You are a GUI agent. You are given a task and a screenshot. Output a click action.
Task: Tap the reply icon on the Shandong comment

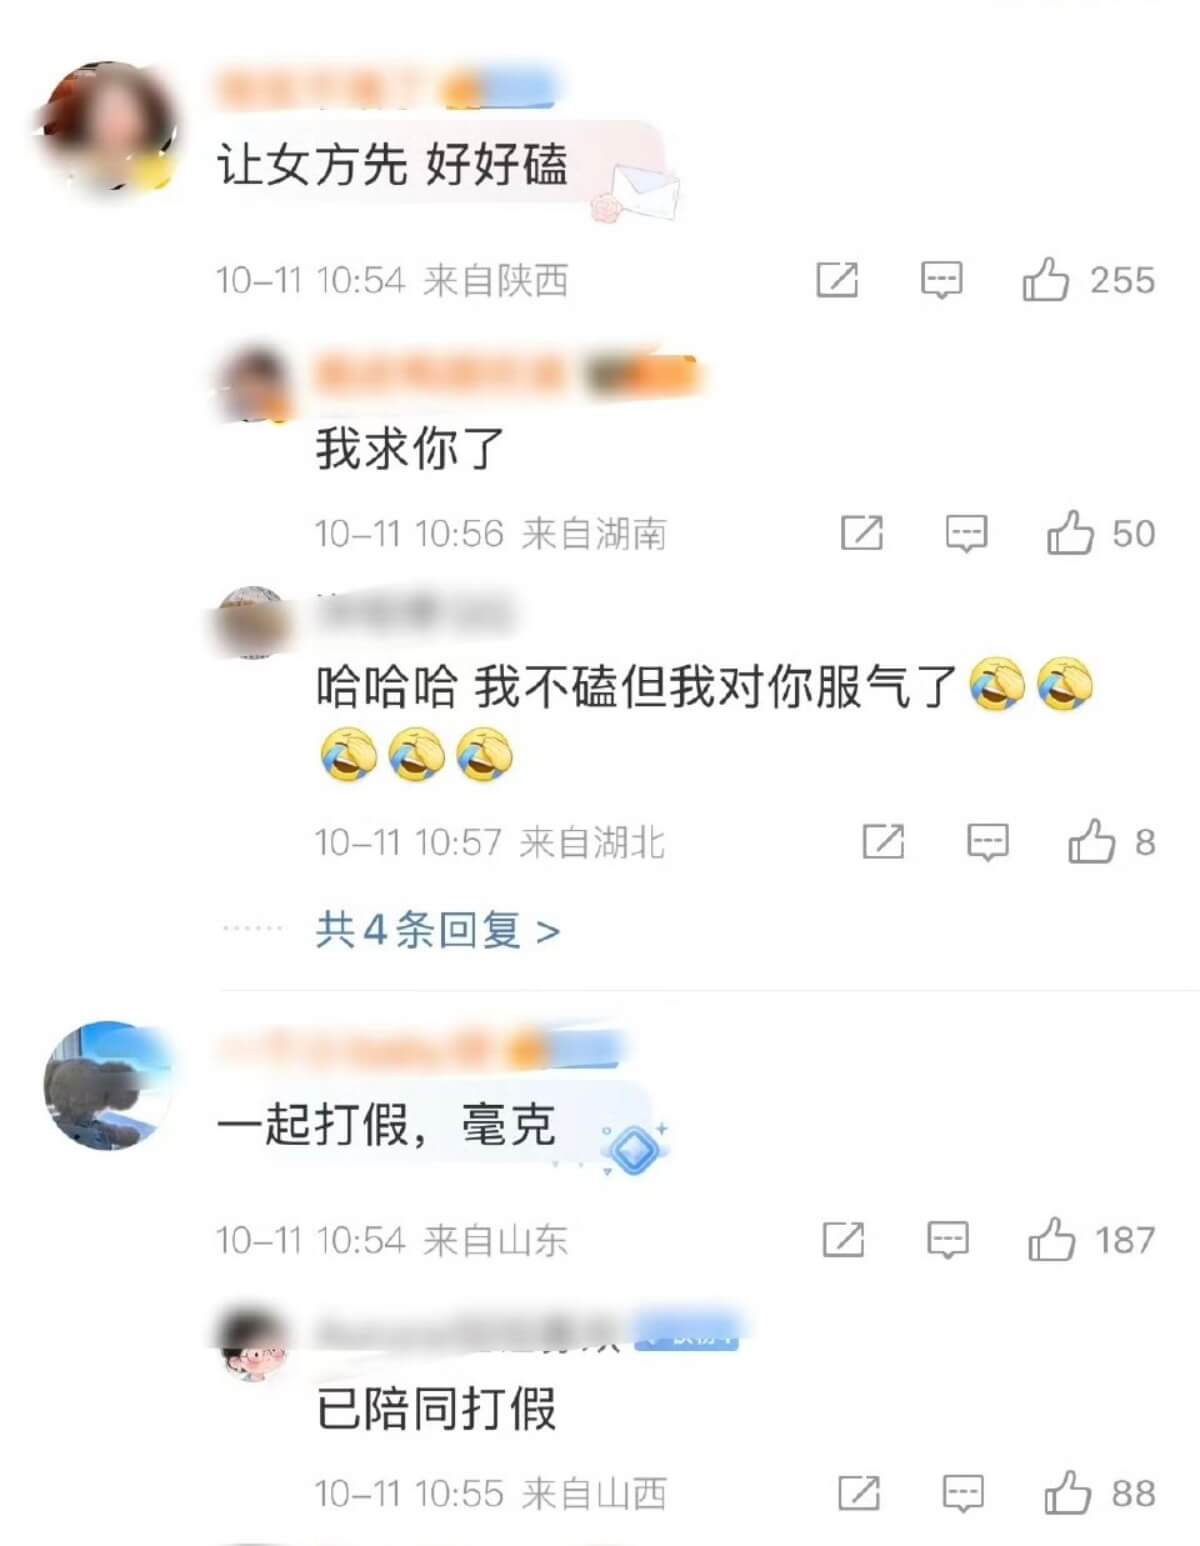click(x=947, y=1241)
